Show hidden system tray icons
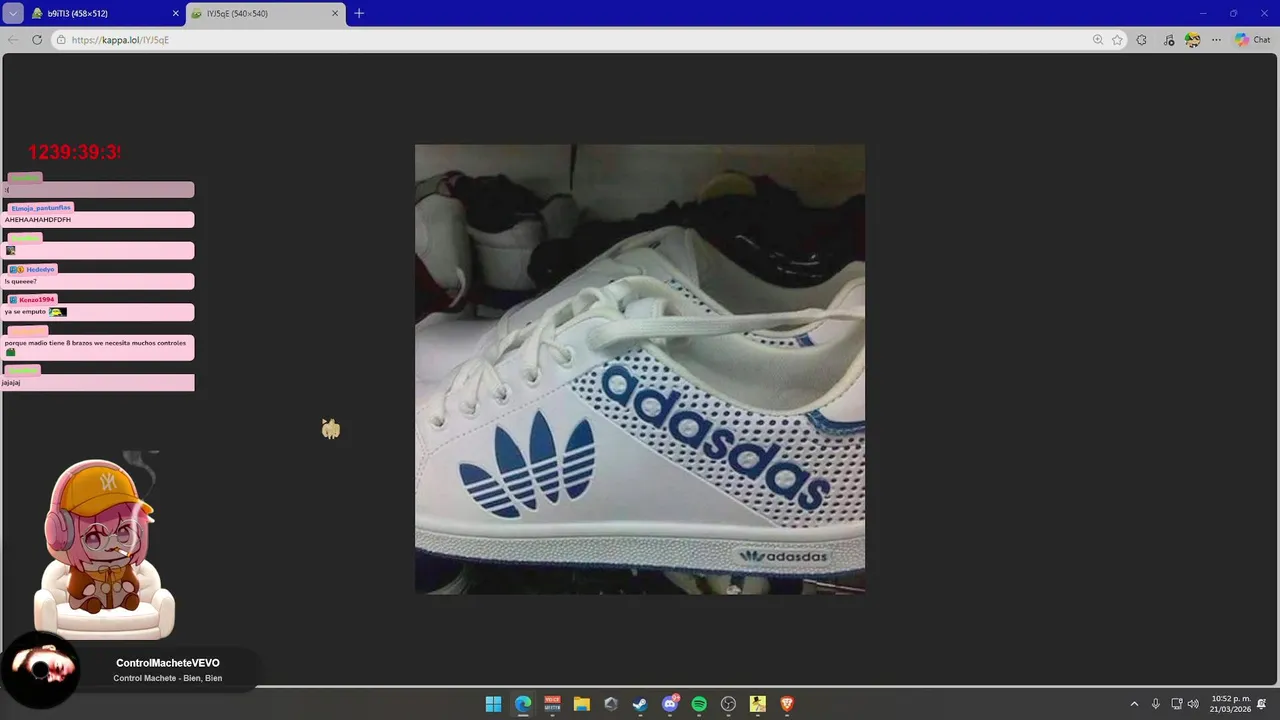This screenshot has height=720, width=1280. point(1135,704)
